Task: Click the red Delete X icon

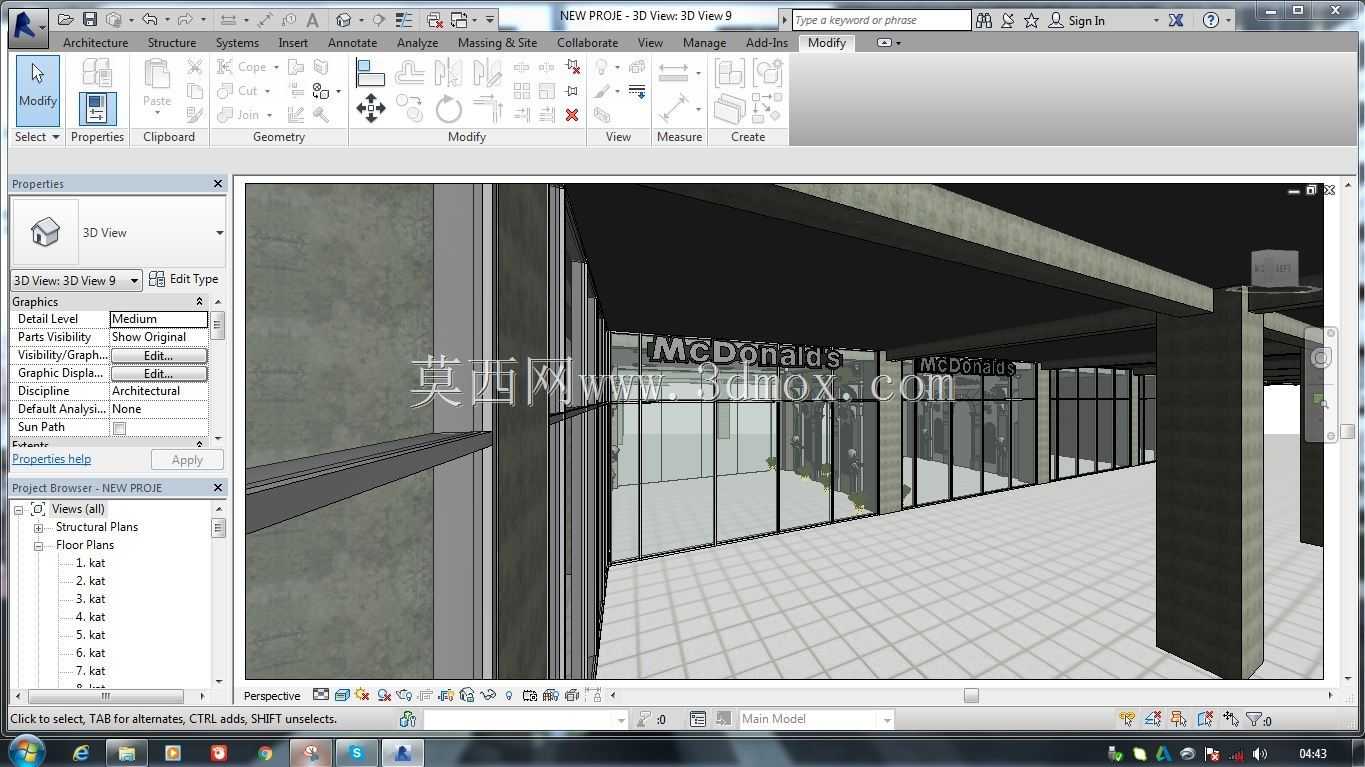Action: click(572, 115)
